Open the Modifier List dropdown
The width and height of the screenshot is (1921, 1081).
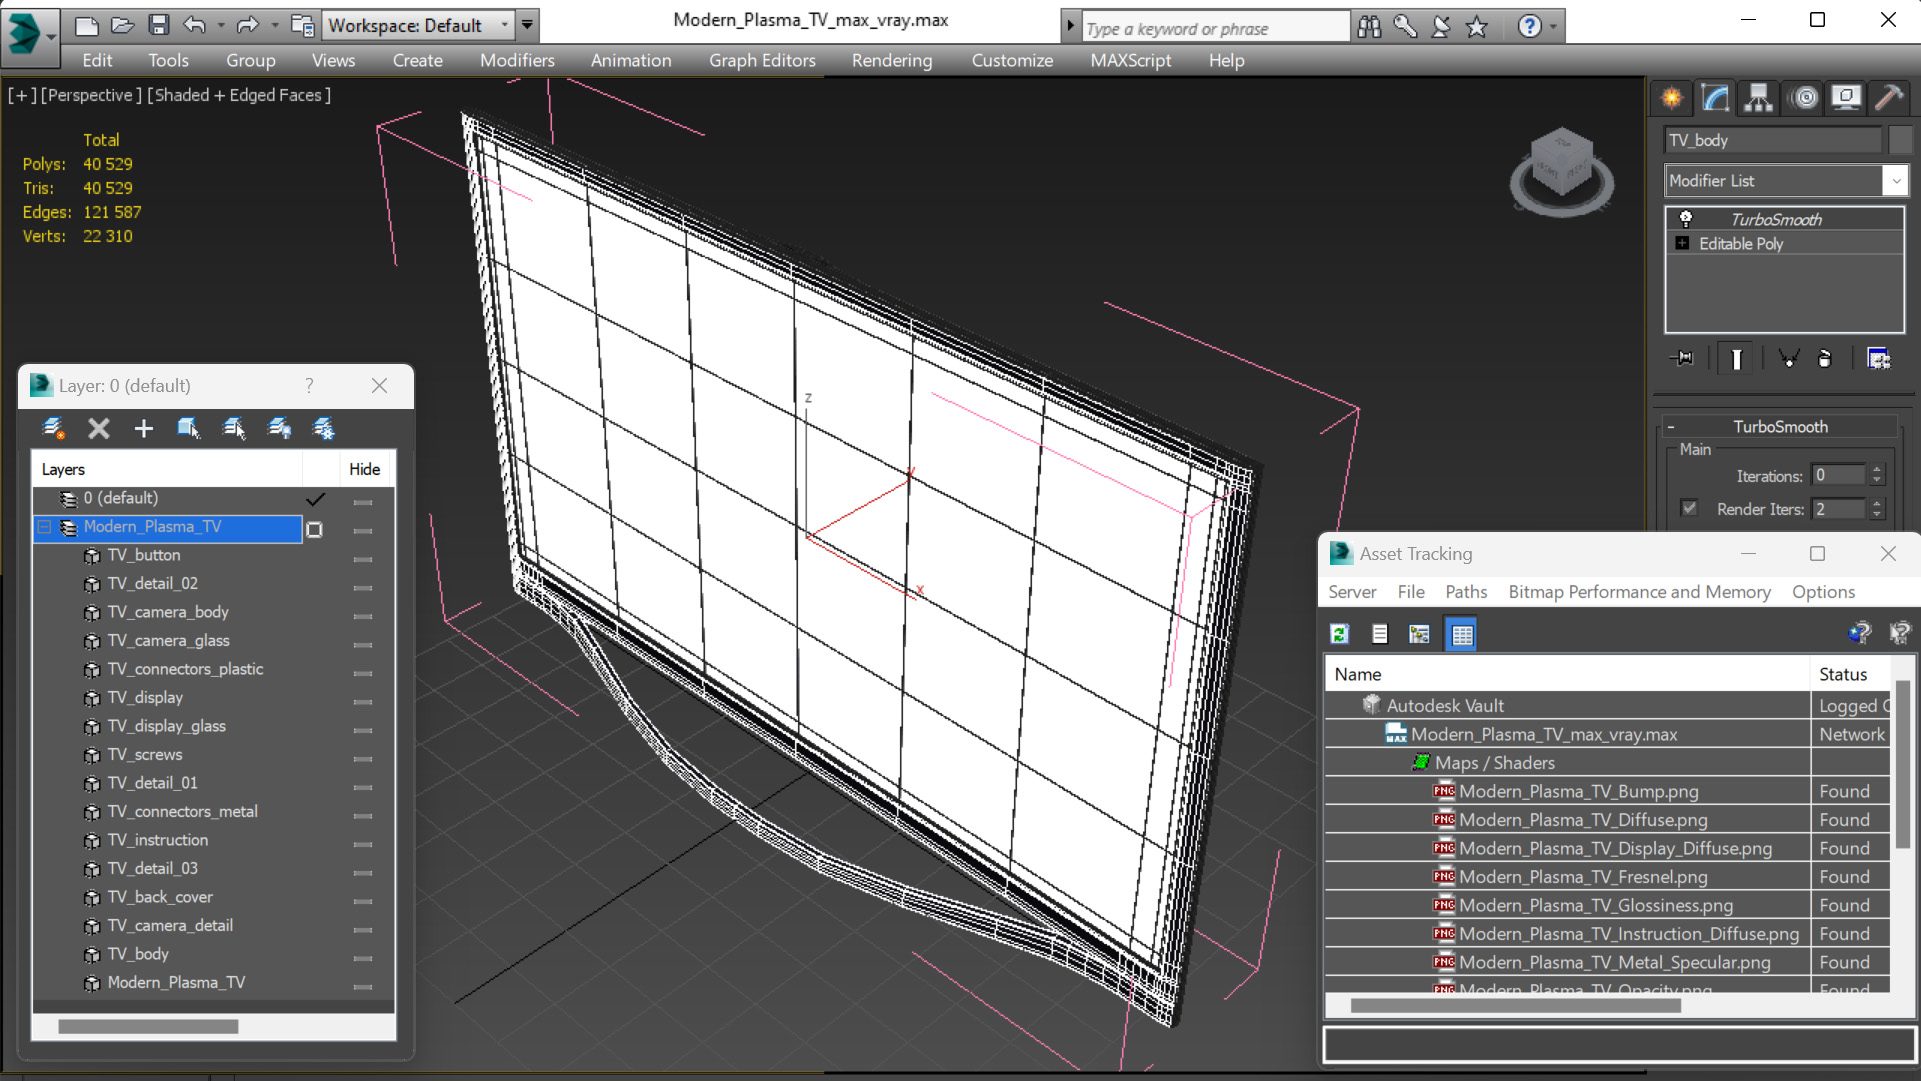(1895, 181)
